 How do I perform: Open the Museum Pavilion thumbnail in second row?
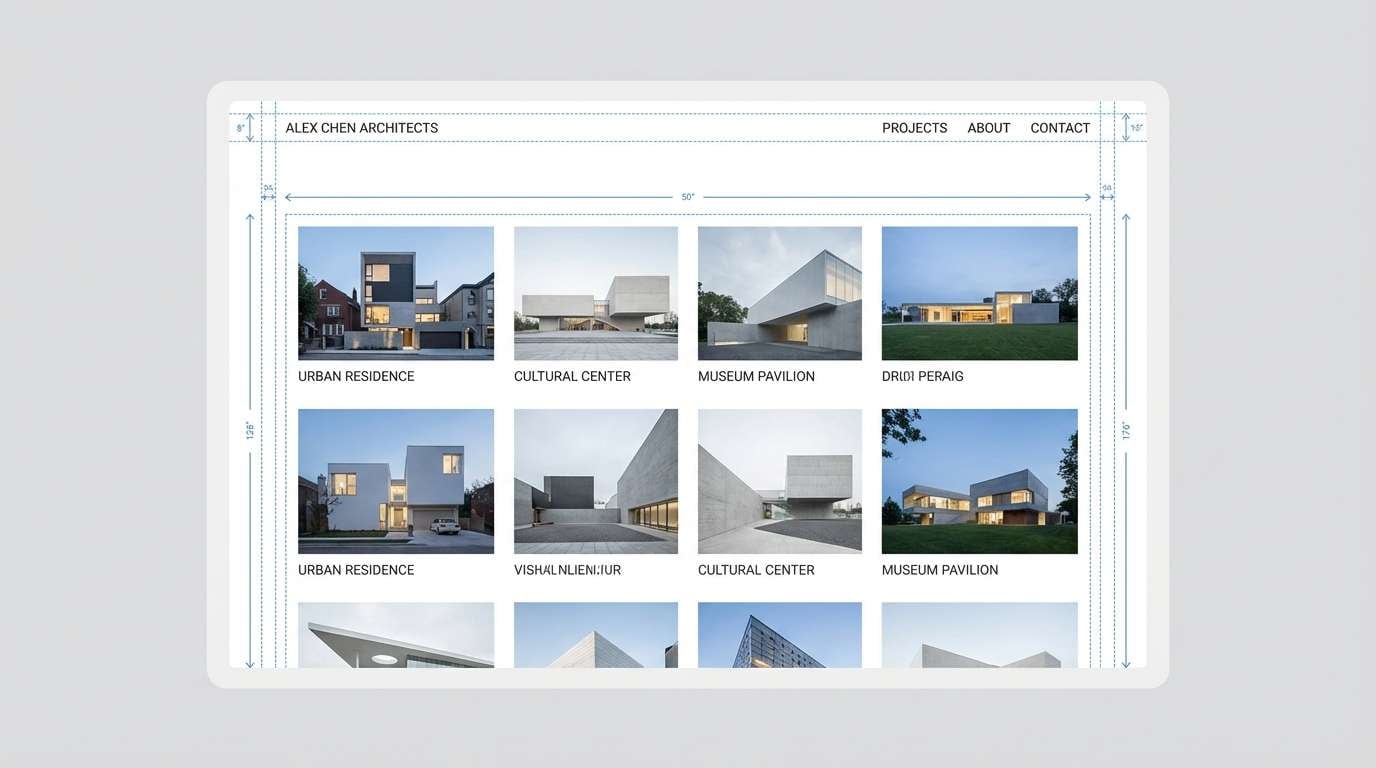click(979, 480)
